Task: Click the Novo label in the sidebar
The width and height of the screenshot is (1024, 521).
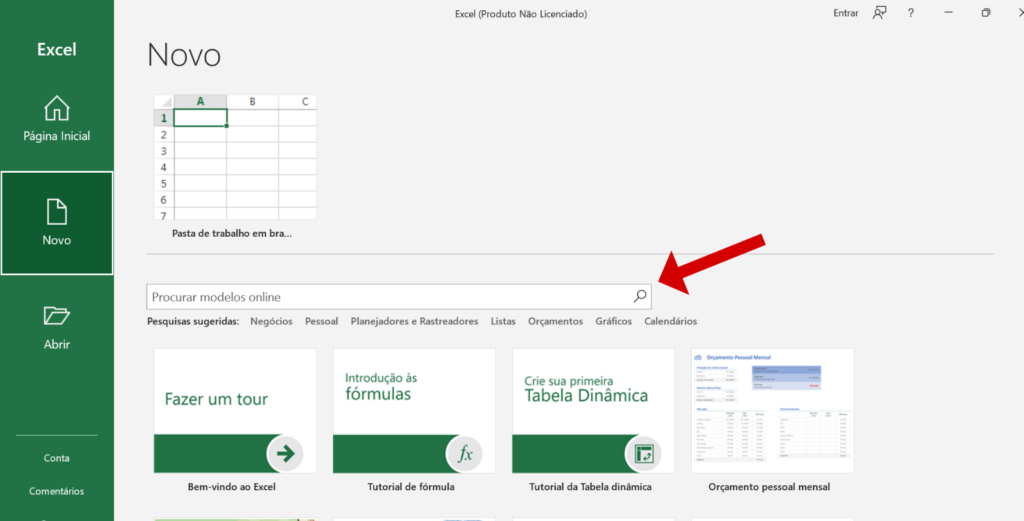Action: tap(57, 240)
